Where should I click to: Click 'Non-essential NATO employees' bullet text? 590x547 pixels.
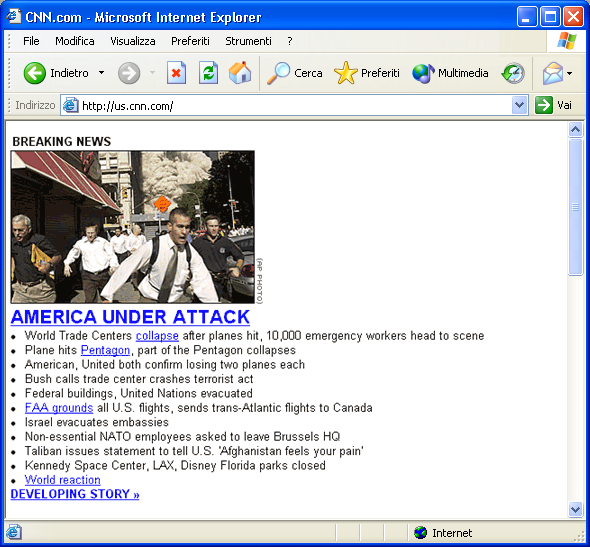click(182, 436)
